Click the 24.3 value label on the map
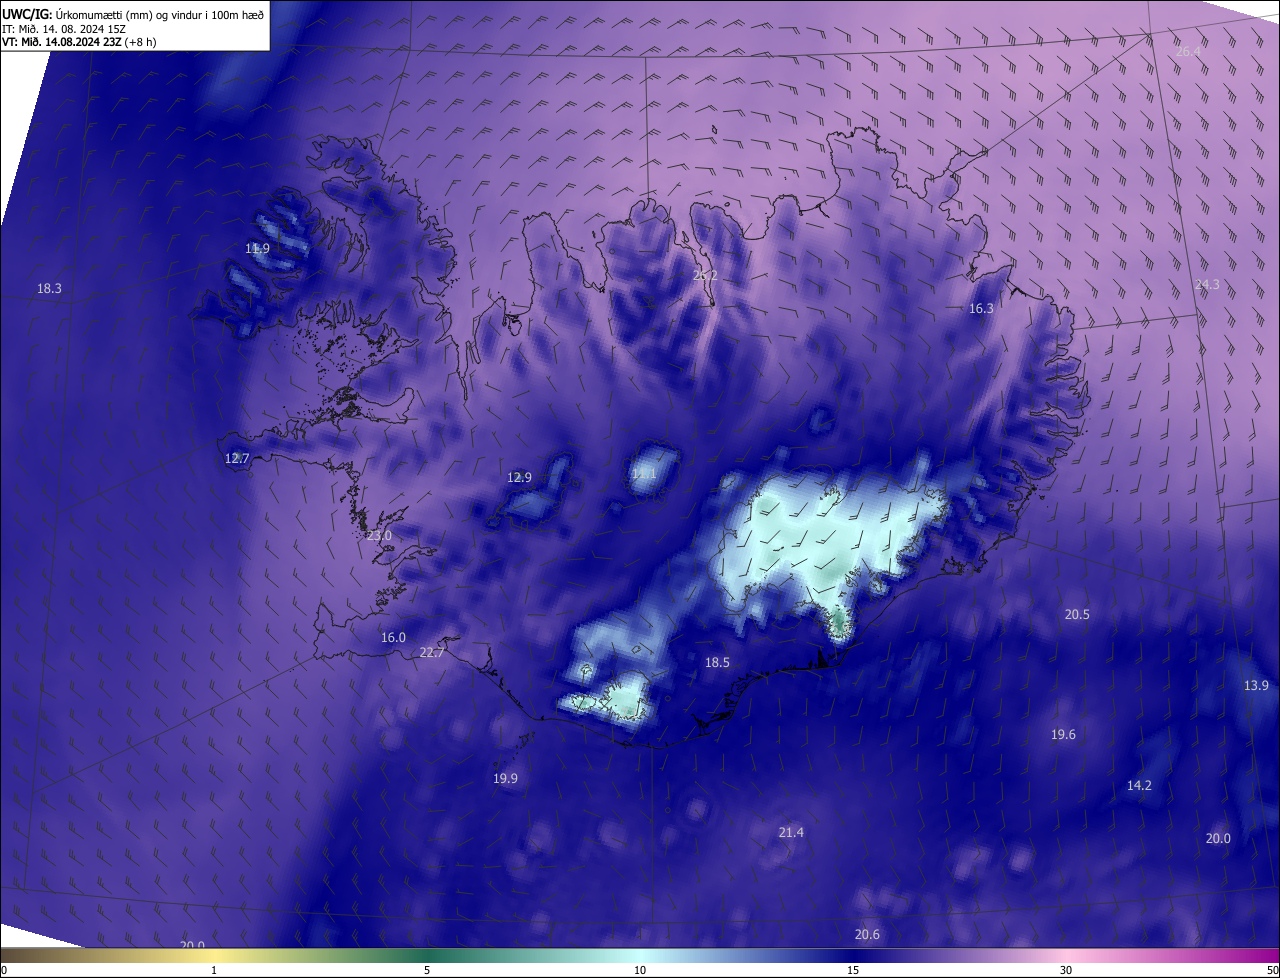The width and height of the screenshot is (1280, 978). click(x=1207, y=285)
